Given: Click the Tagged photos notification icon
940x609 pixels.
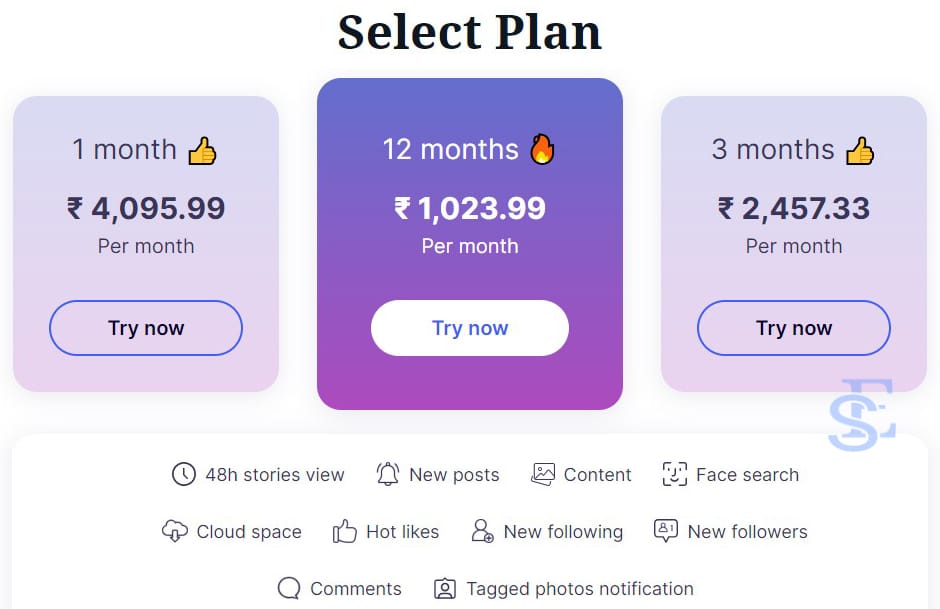Looking at the screenshot, I should (x=445, y=588).
